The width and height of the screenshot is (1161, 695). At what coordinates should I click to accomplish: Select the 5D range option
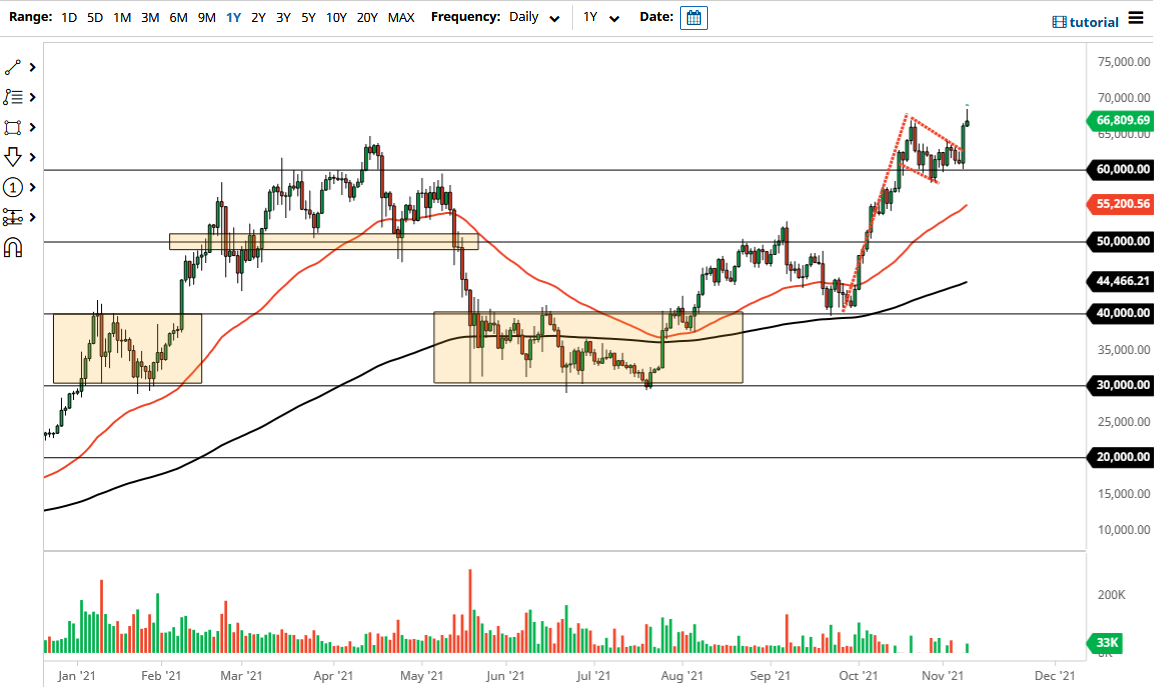coord(94,17)
